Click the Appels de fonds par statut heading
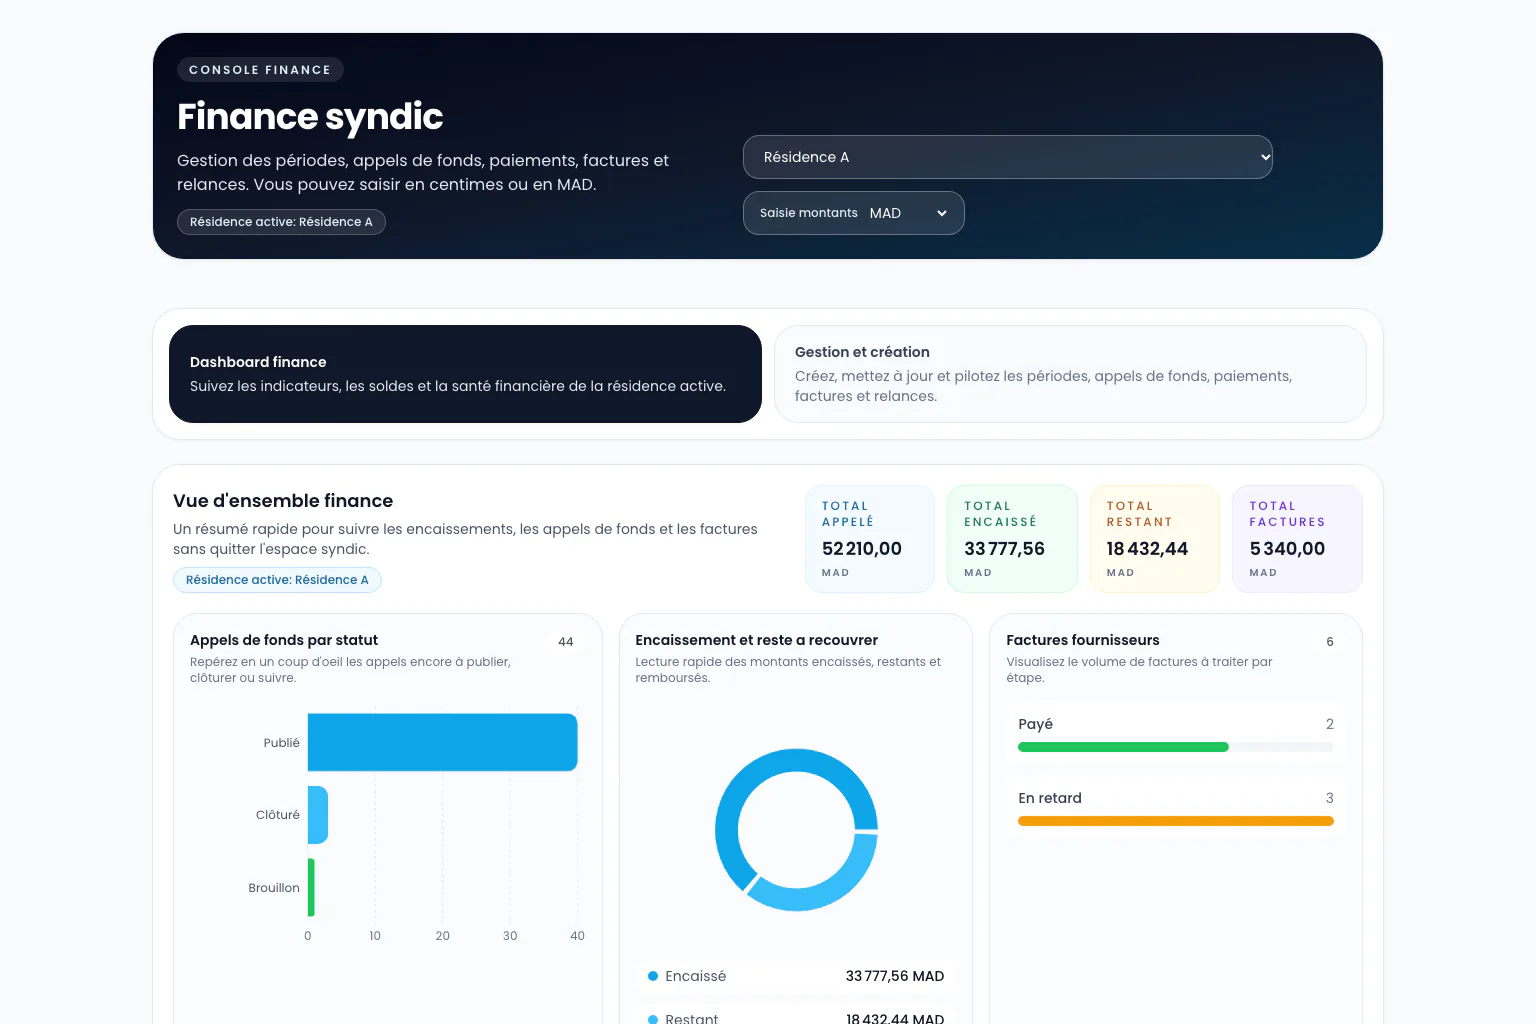The image size is (1536, 1024). pyautogui.click(x=284, y=640)
